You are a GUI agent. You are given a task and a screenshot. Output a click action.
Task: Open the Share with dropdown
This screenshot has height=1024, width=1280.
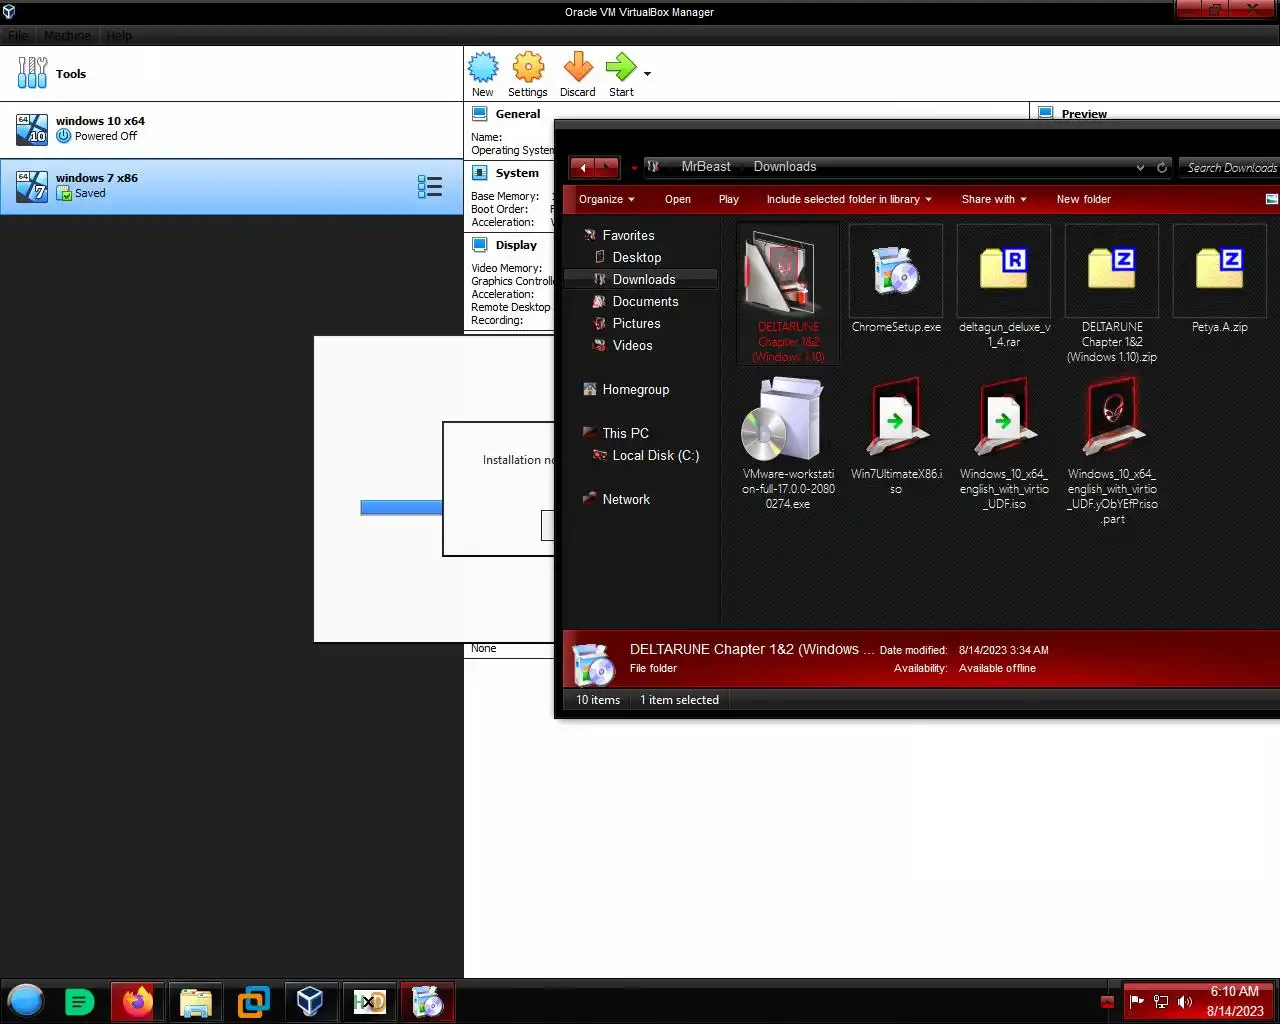click(994, 199)
